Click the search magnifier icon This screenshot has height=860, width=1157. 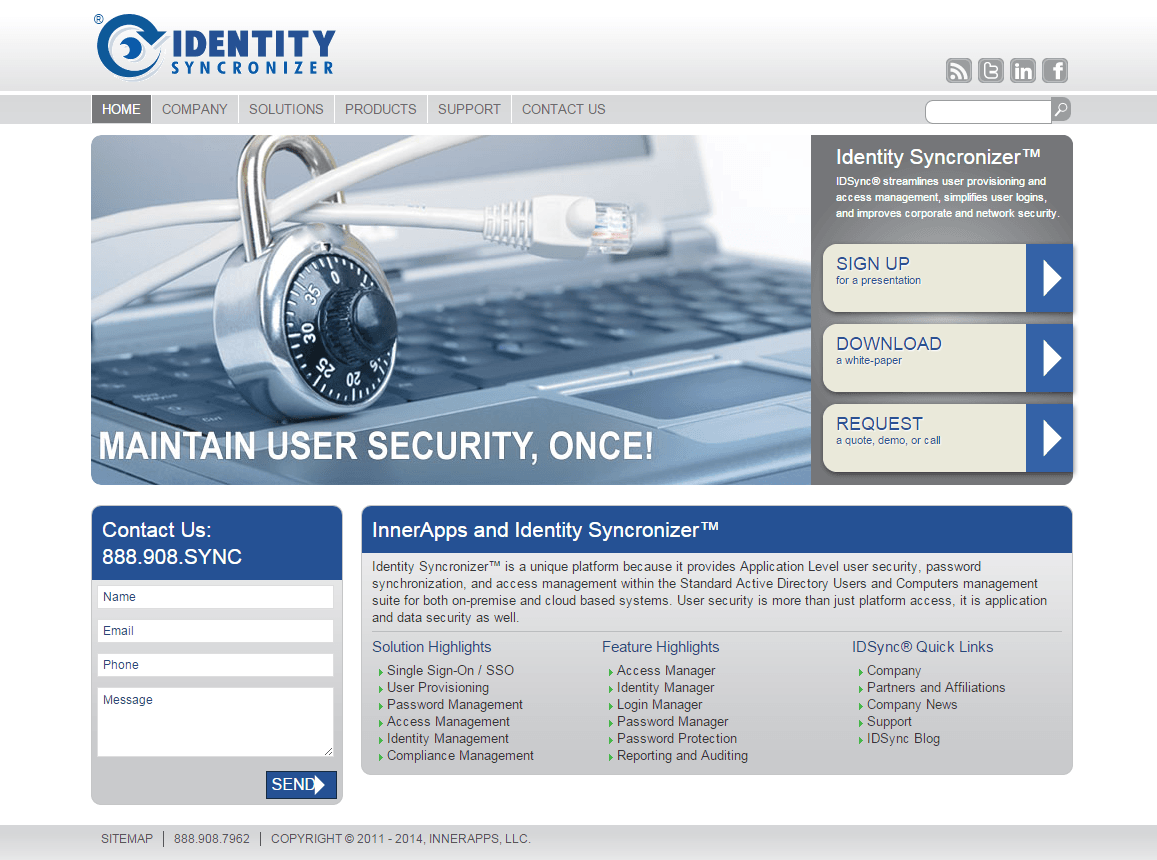1060,109
